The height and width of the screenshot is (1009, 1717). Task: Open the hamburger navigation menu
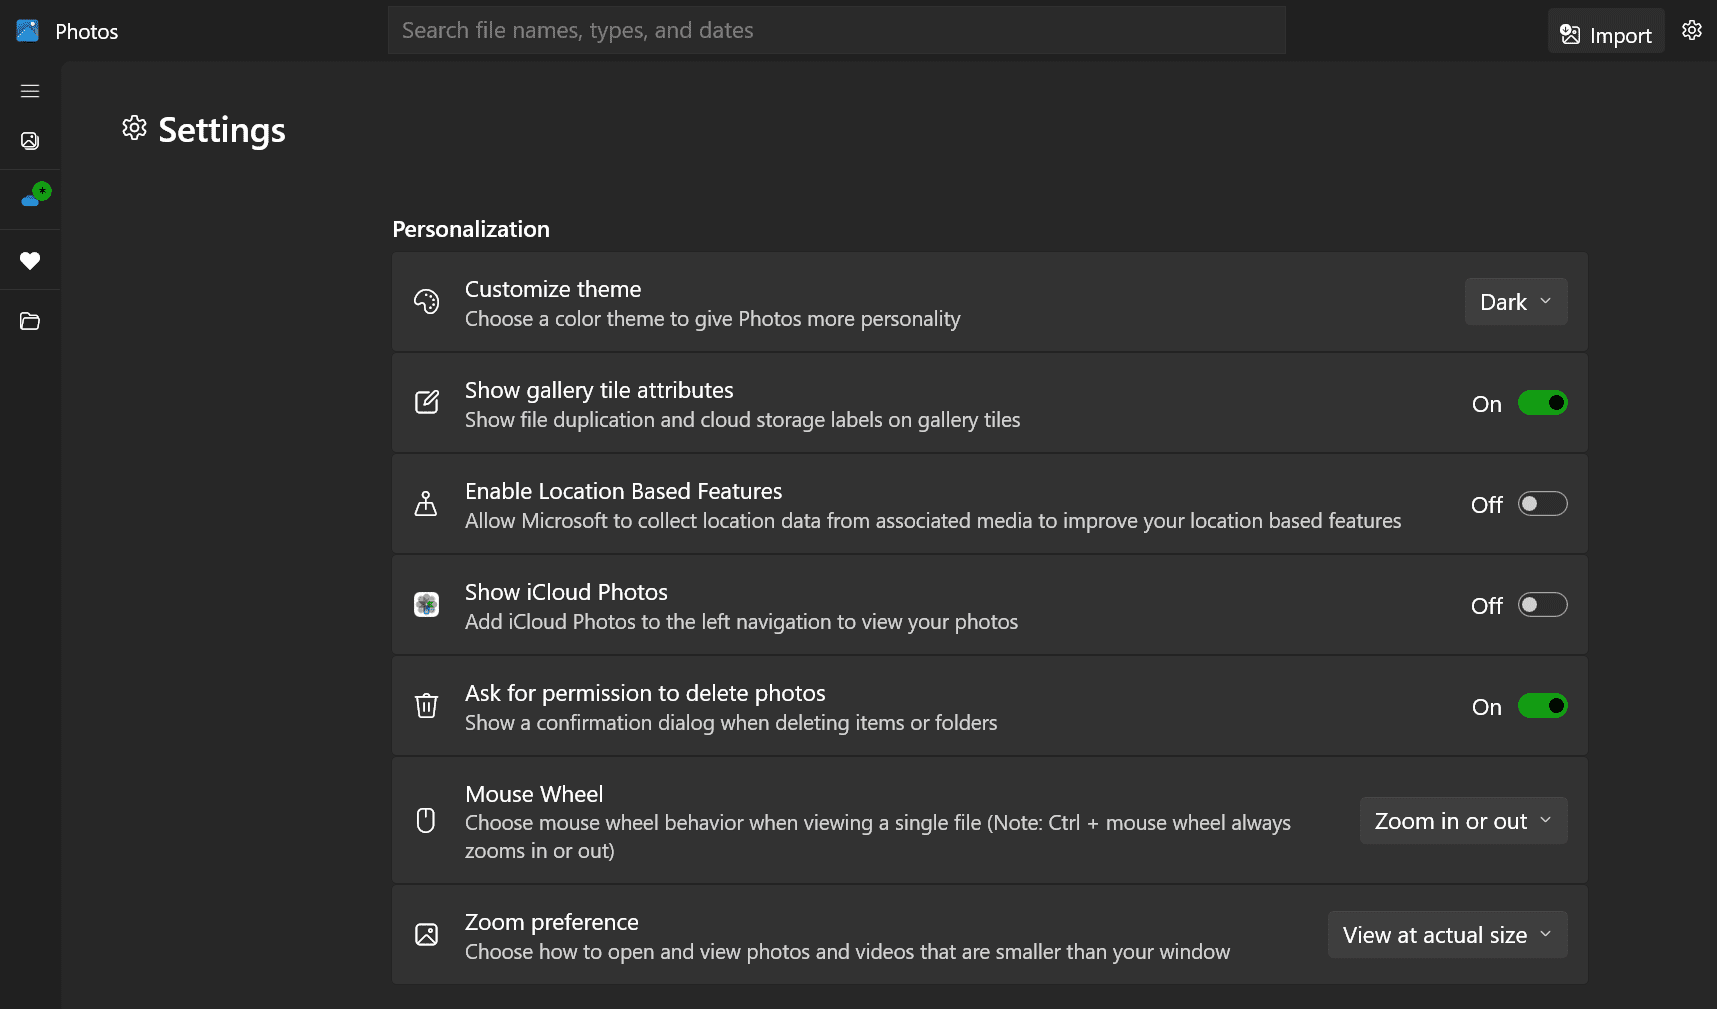pos(30,91)
